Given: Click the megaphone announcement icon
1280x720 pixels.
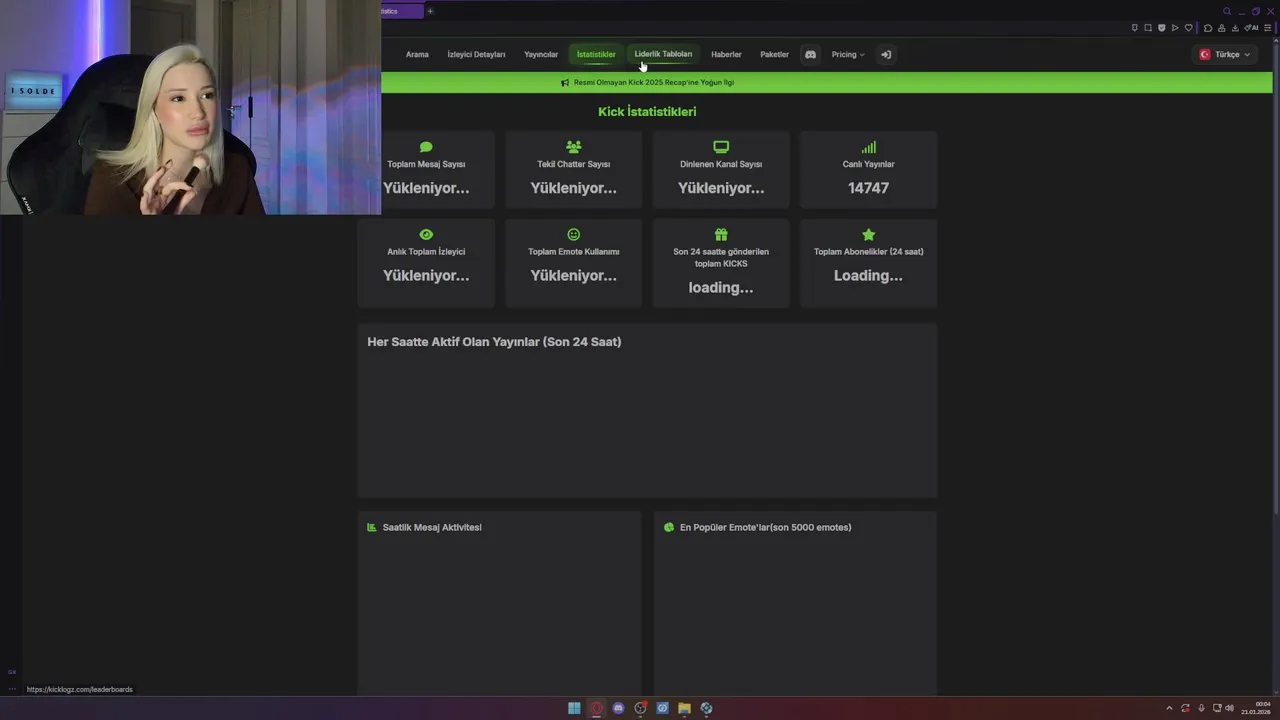Looking at the screenshot, I should pyautogui.click(x=565, y=82).
